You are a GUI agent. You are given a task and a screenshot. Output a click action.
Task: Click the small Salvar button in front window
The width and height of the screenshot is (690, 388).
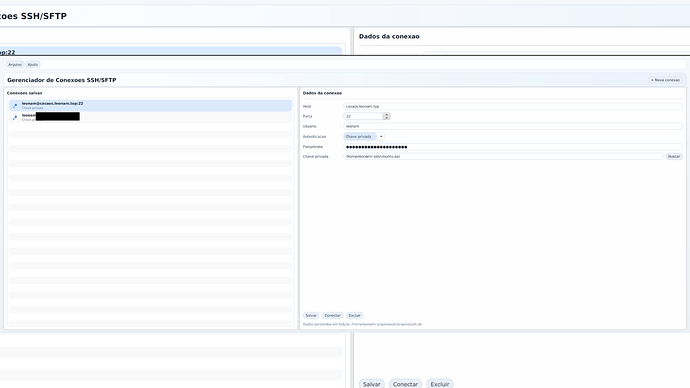pos(311,315)
